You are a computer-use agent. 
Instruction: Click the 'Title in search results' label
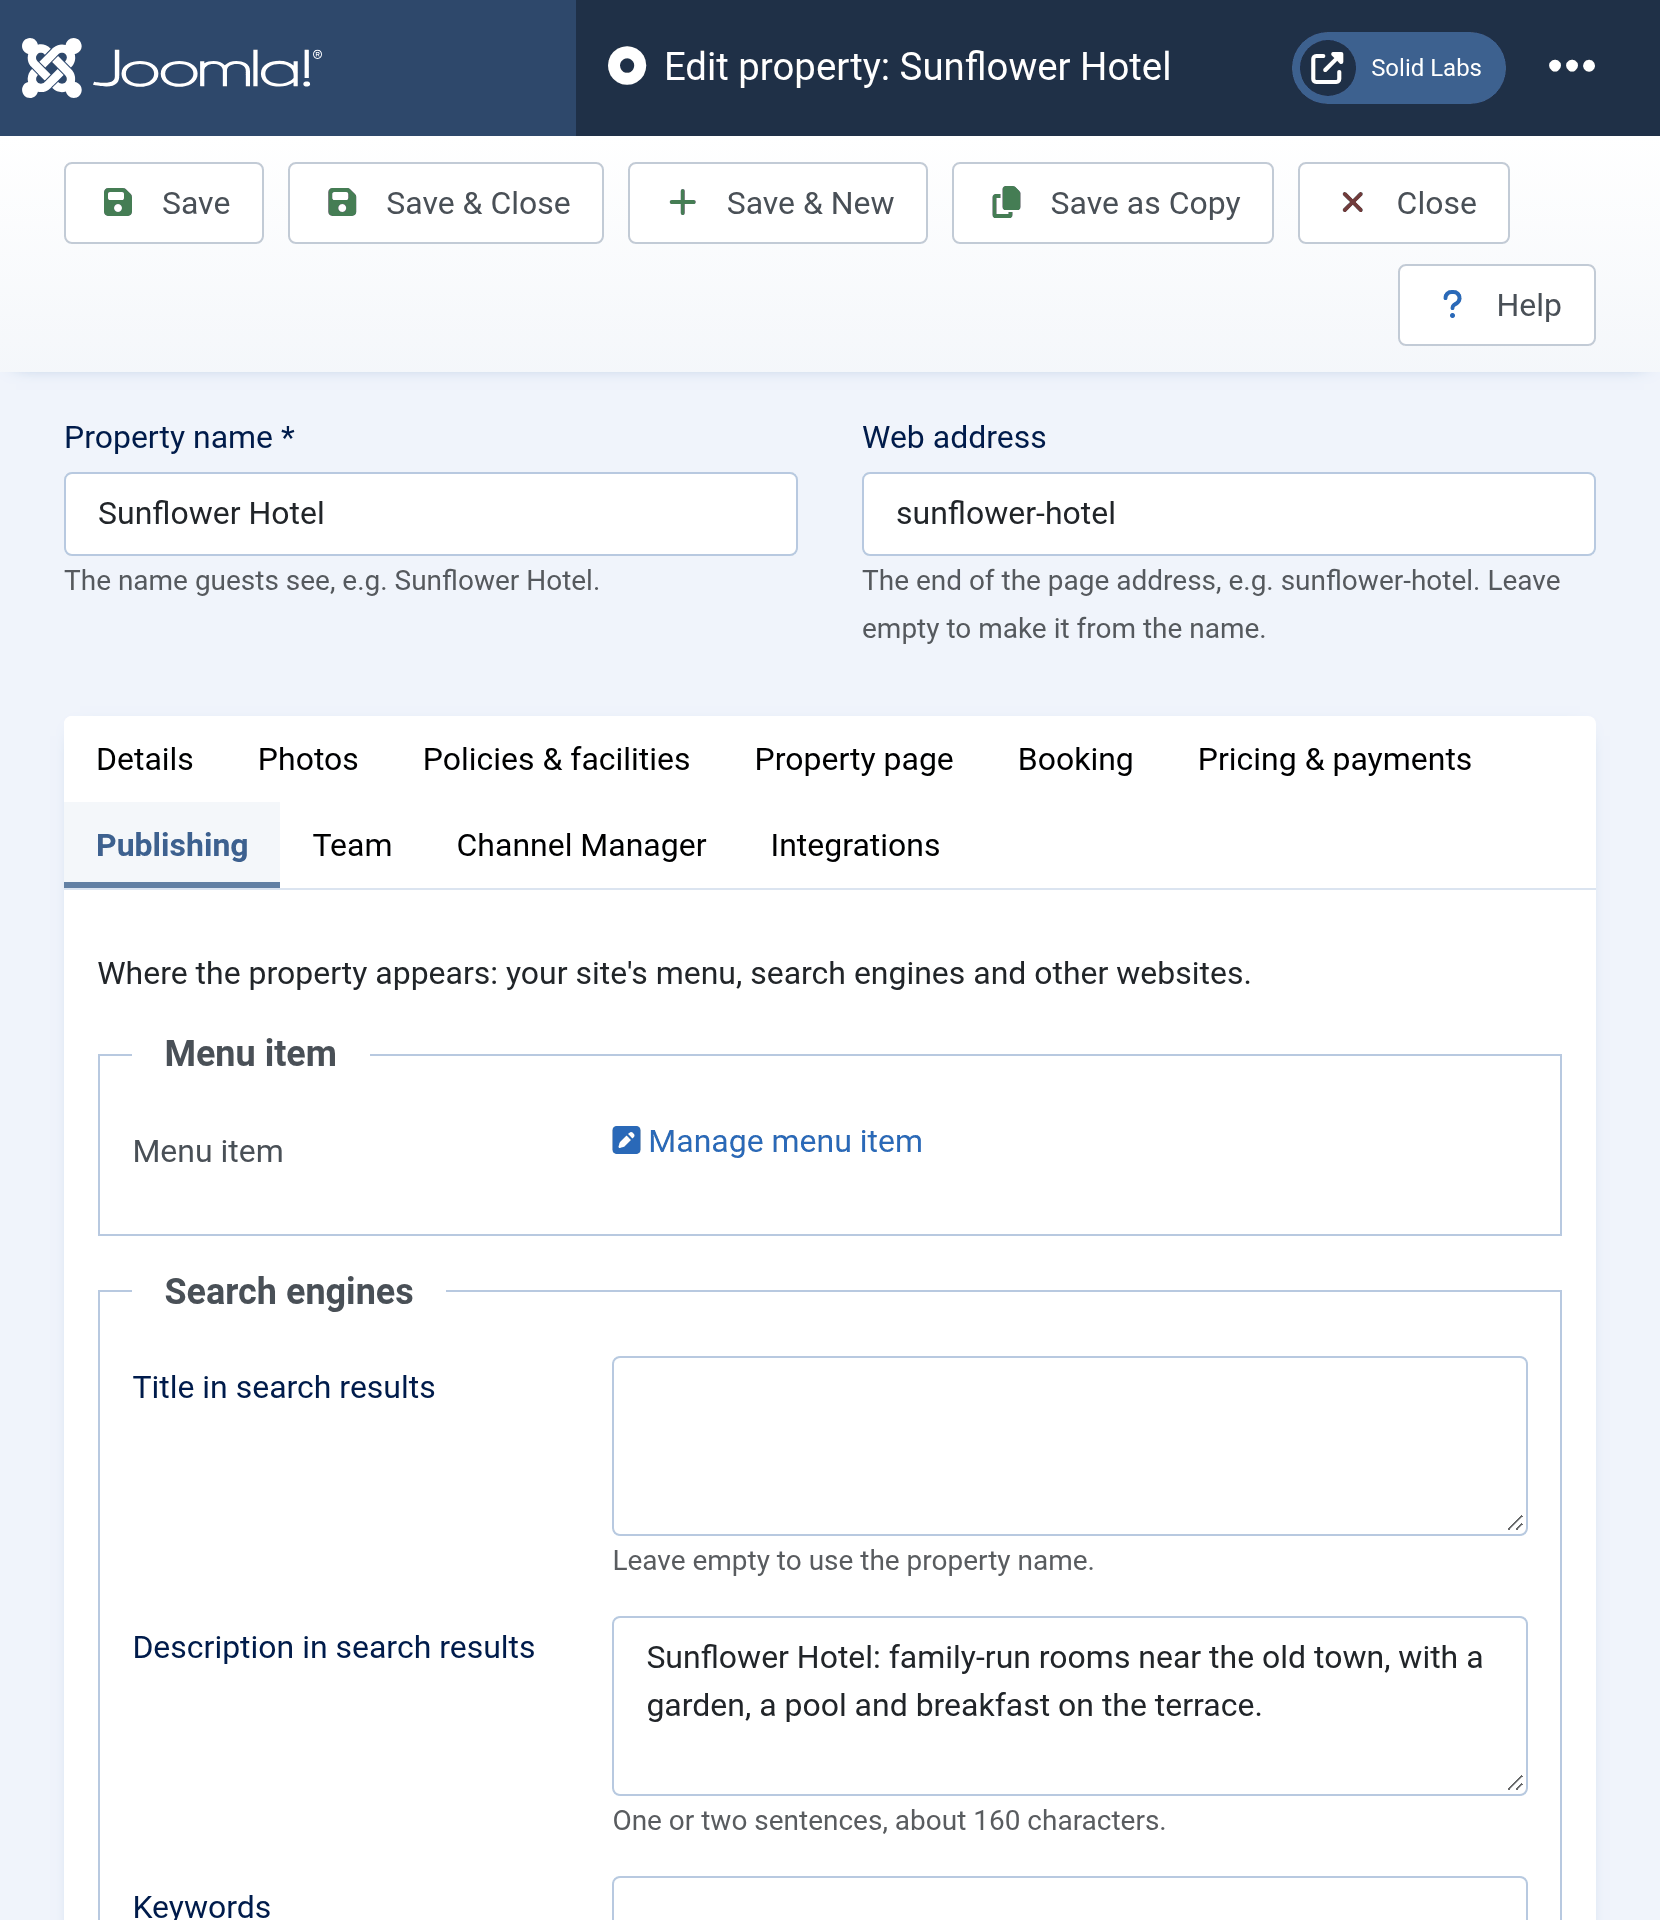point(284,1387)
